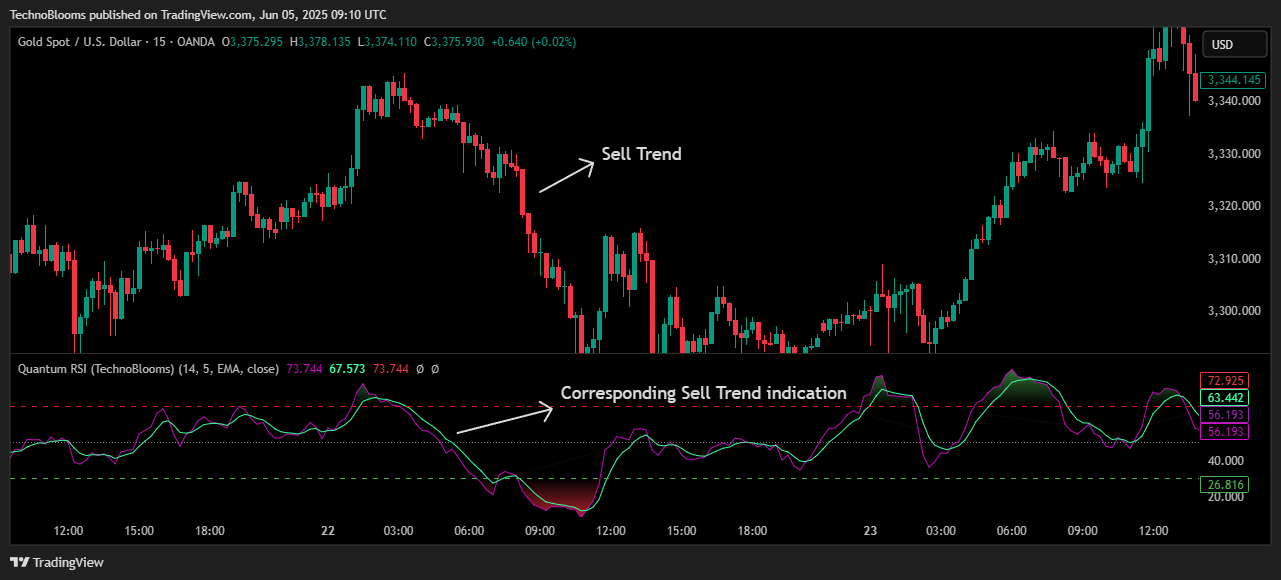Click the Corresponding Sell Trend indication text
Image resolution: width=1281 pixels, height=580 pixels.
703,393
